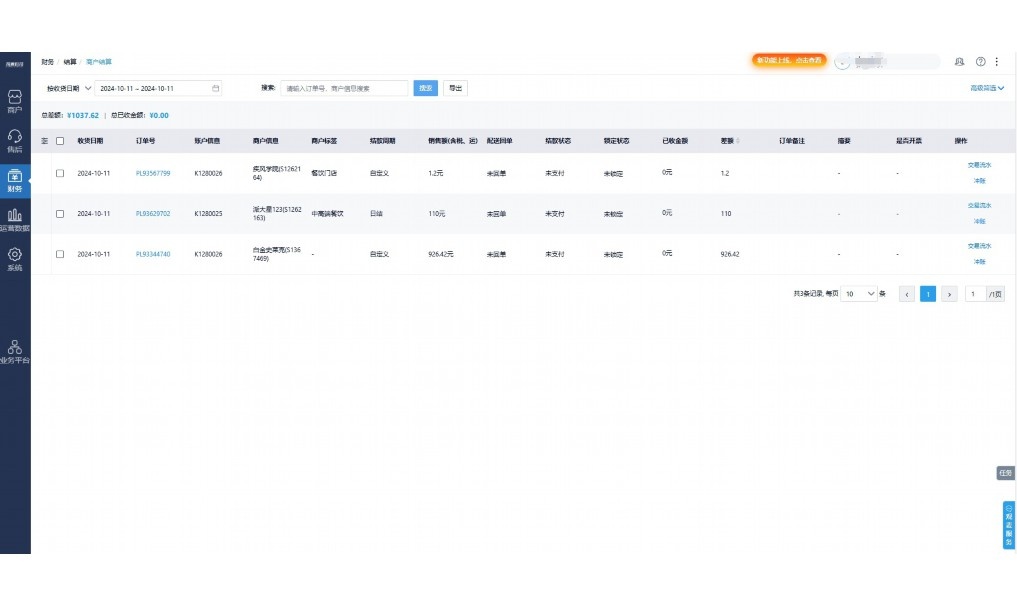The height and width of the screenshot is (606, 1017).
Task: Click 财务 in the breadcrumb
Action: click(x=47, y=62)
